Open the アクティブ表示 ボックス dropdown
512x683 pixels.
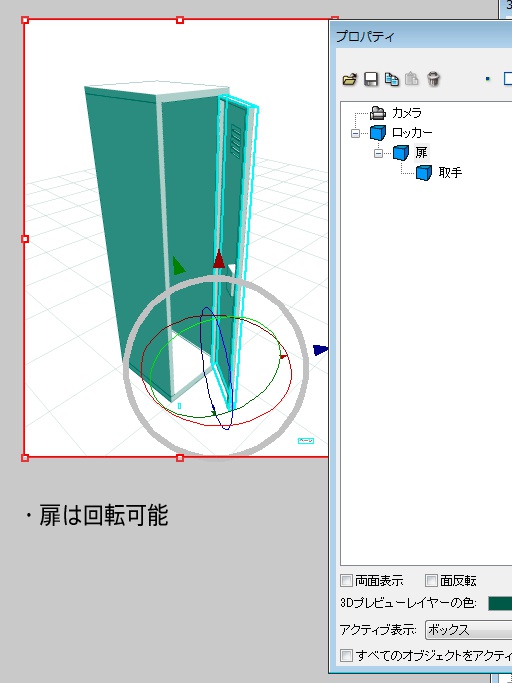[468, 629]
